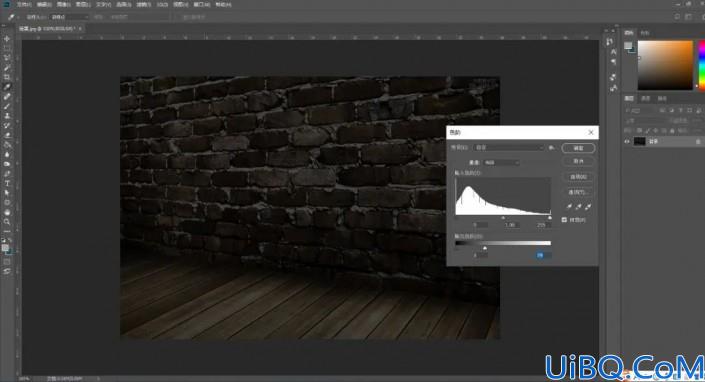
Task: Toggle adjustment layer filter in Layers panel
Action: point(671,110)
